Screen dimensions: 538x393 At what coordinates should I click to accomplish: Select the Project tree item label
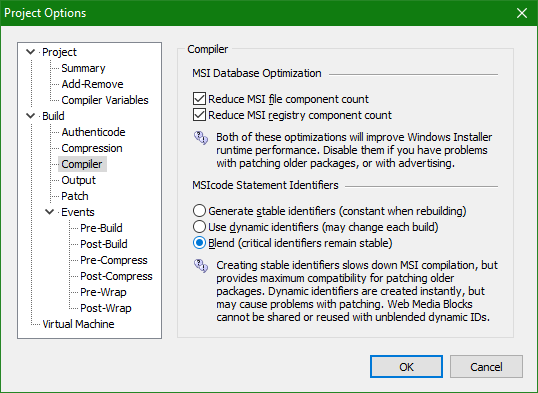(x=59, y=52)
